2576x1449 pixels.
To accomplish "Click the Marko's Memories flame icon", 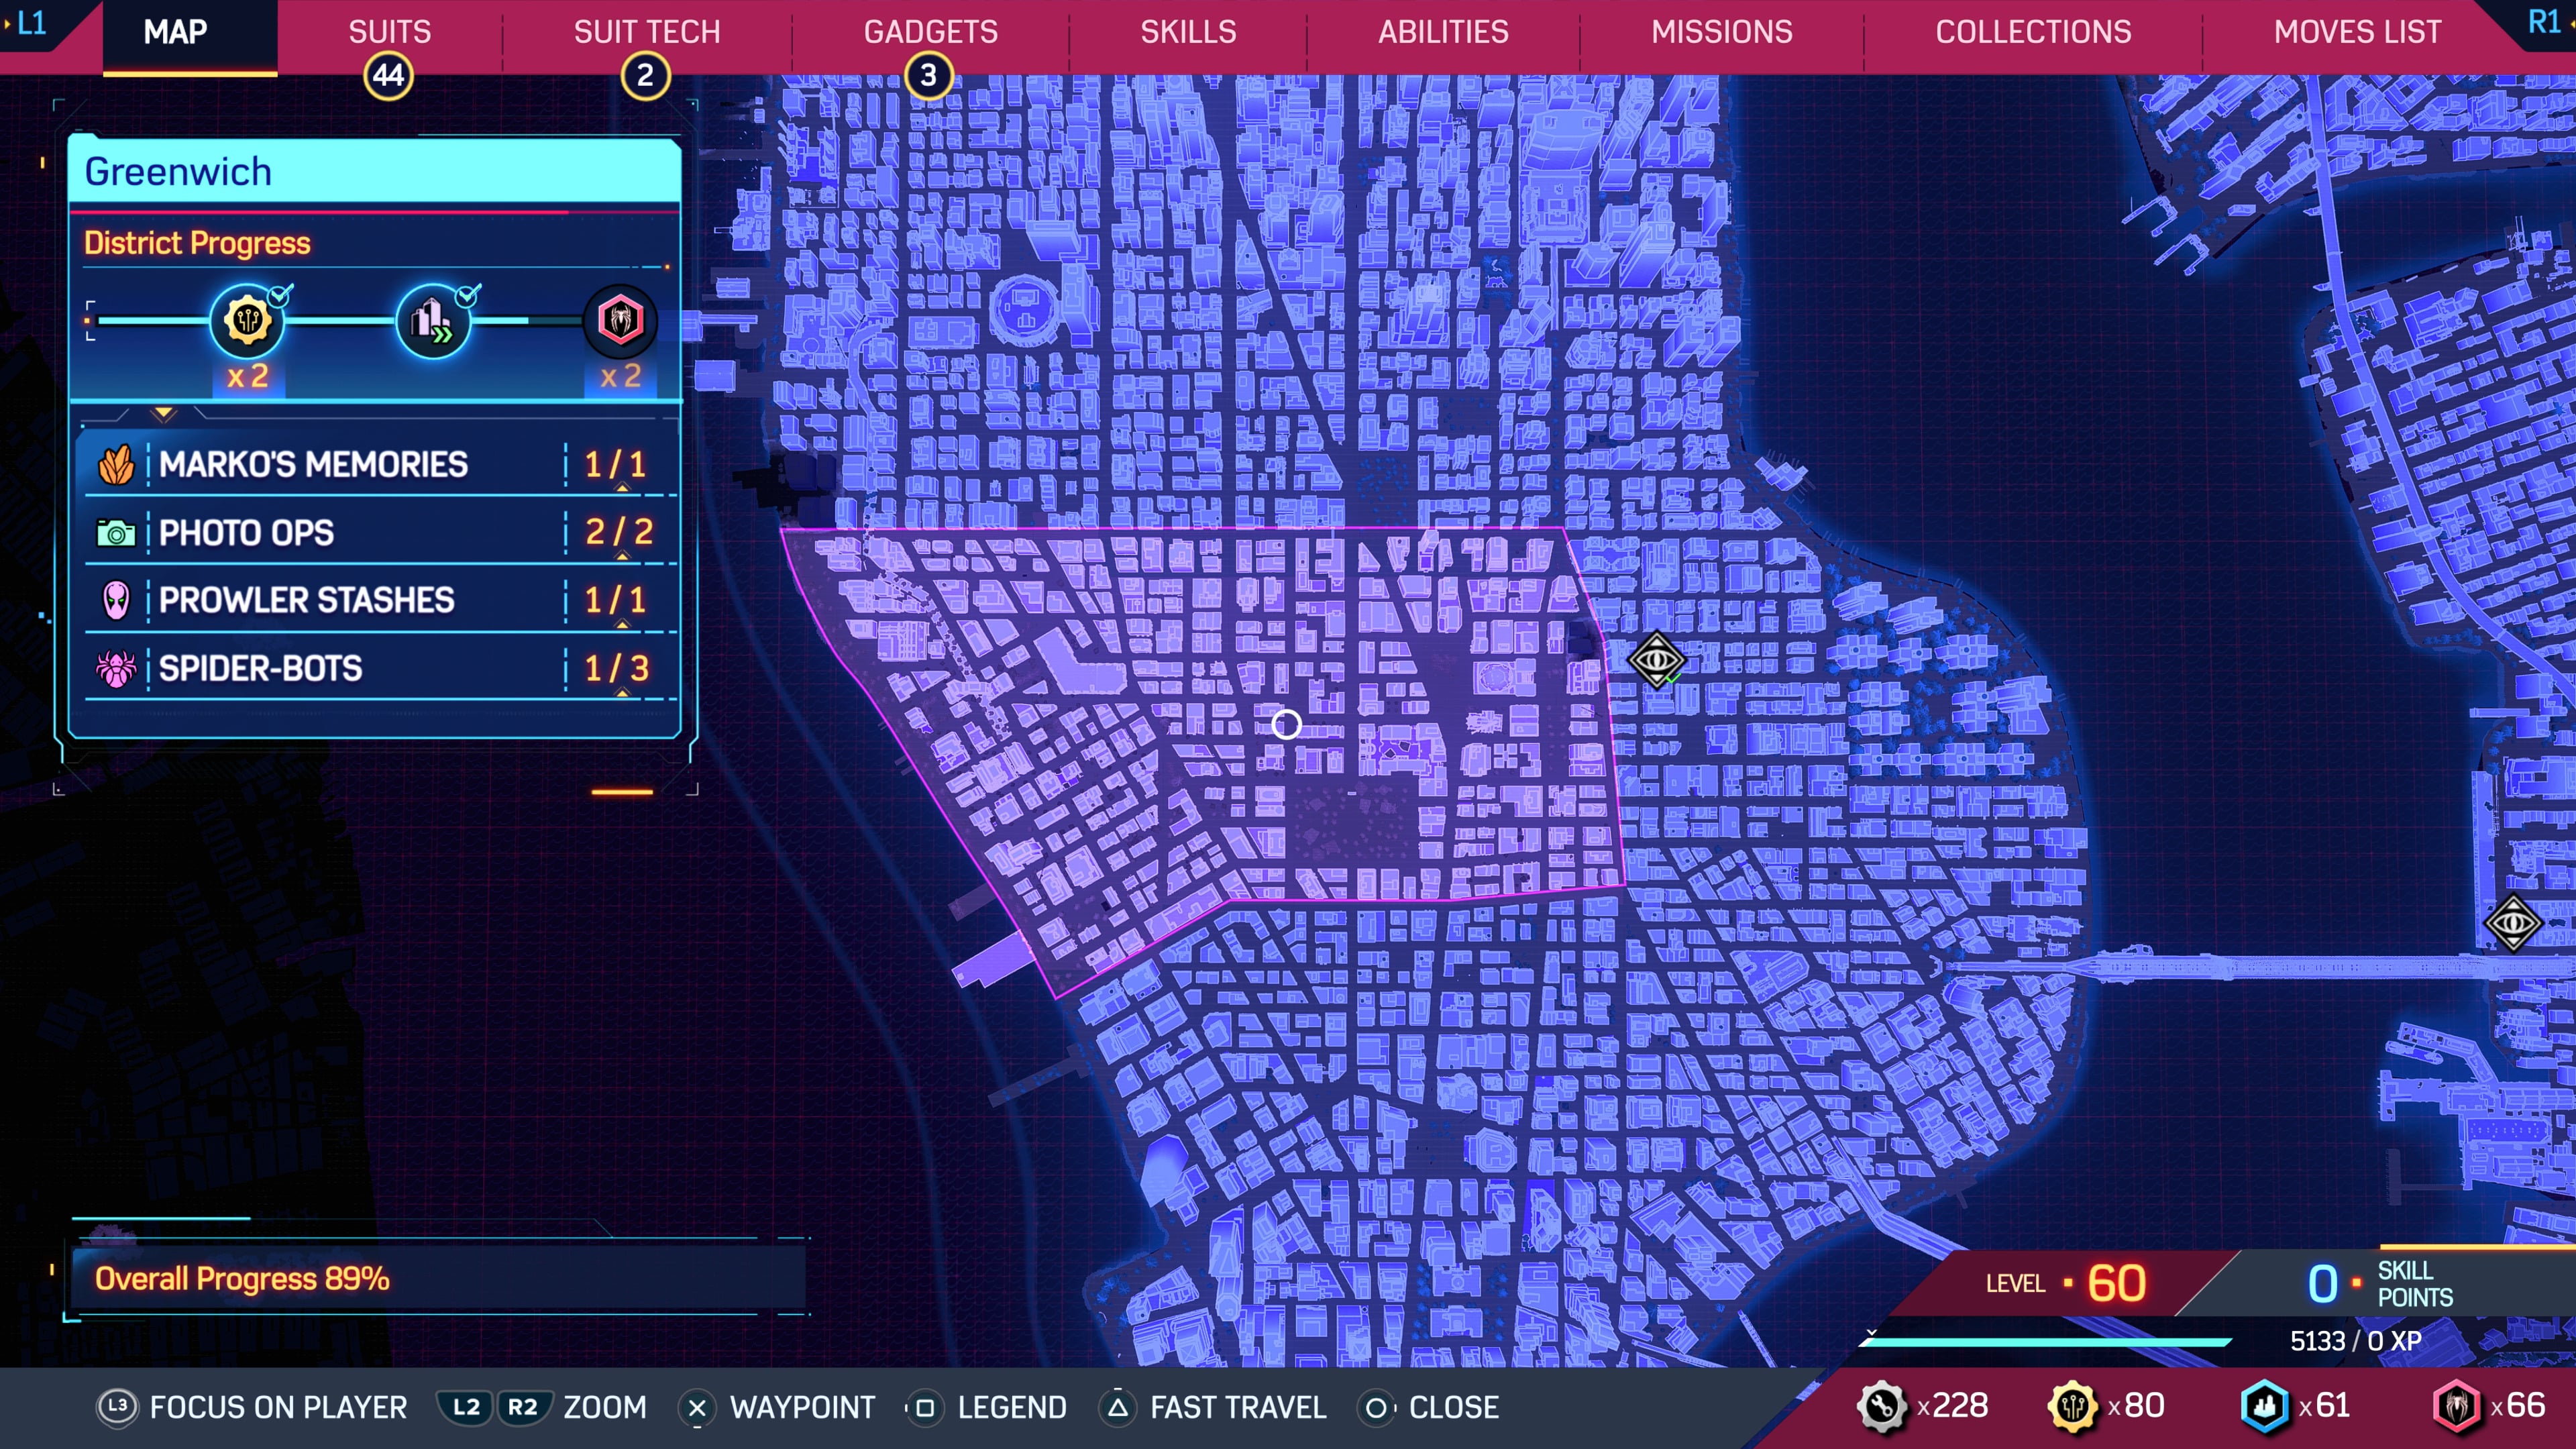I will click(x=116, y=465).
